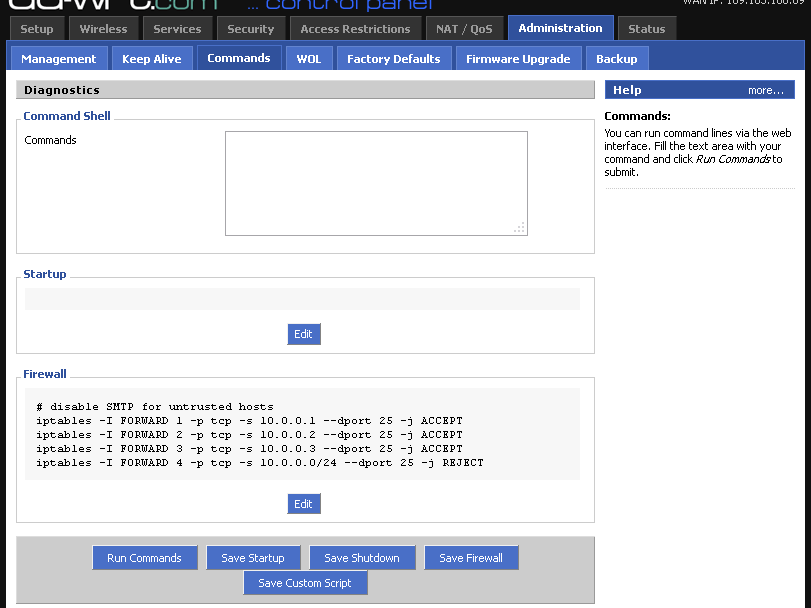
Task: Switch to Keep Alive sub-tab
Action: (152, 58)
